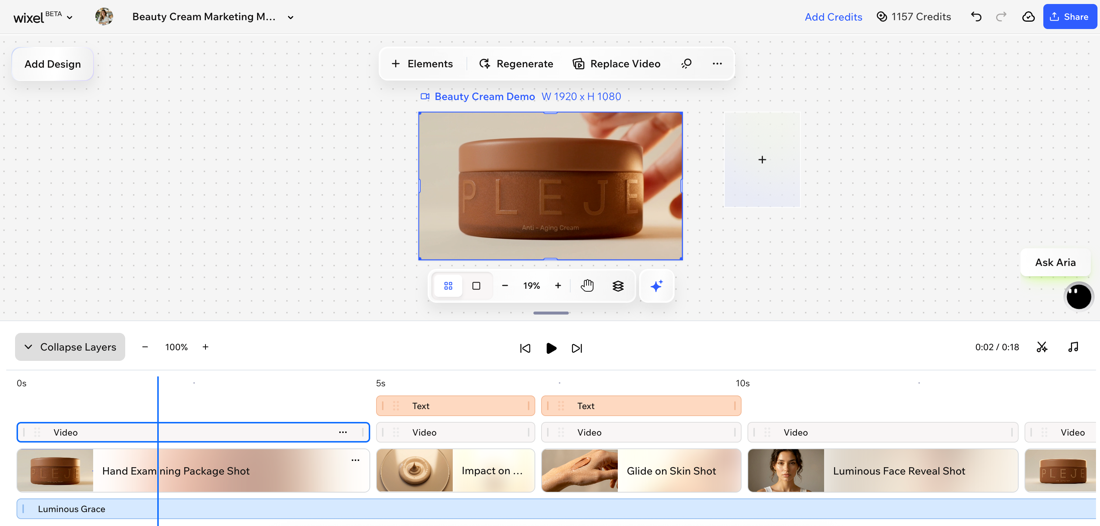The height and width of the screenshot is (526, 1100).
Task: Click the cloud save status icon
Action: 1028,17
